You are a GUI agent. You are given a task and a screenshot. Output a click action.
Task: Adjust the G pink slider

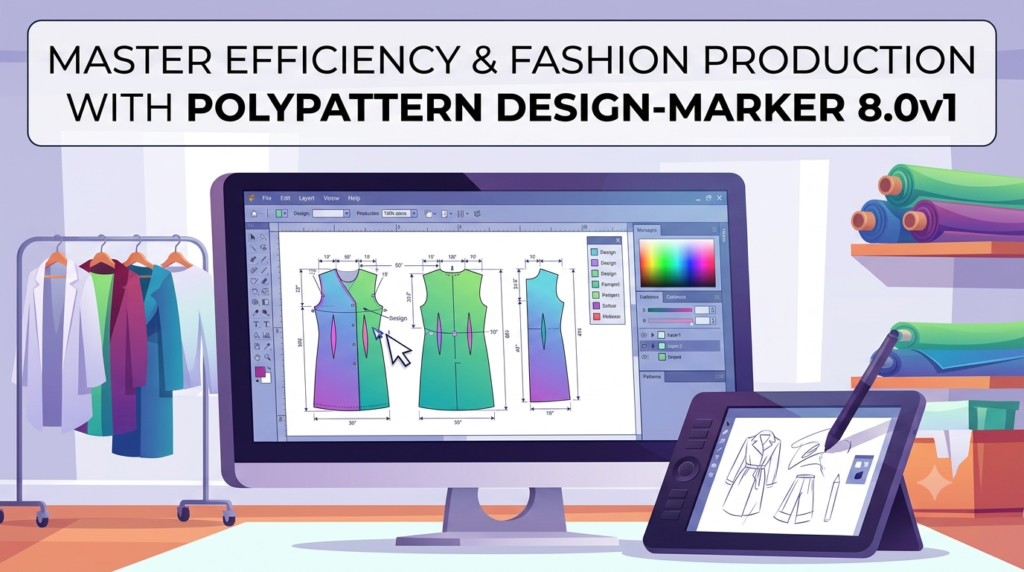click(x=670, y=321)
